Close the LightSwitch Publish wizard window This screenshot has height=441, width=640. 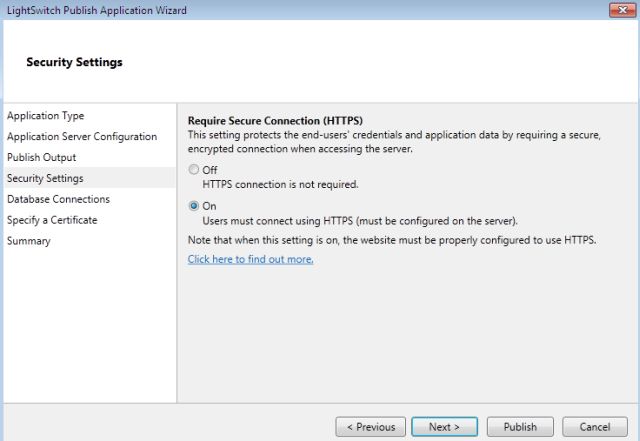(x=619, y=9)
